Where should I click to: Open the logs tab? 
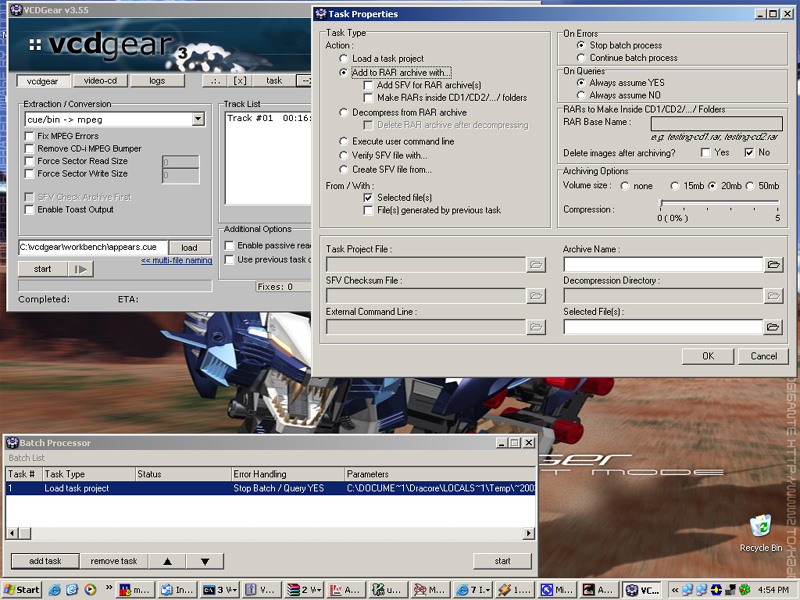[157, 81]
